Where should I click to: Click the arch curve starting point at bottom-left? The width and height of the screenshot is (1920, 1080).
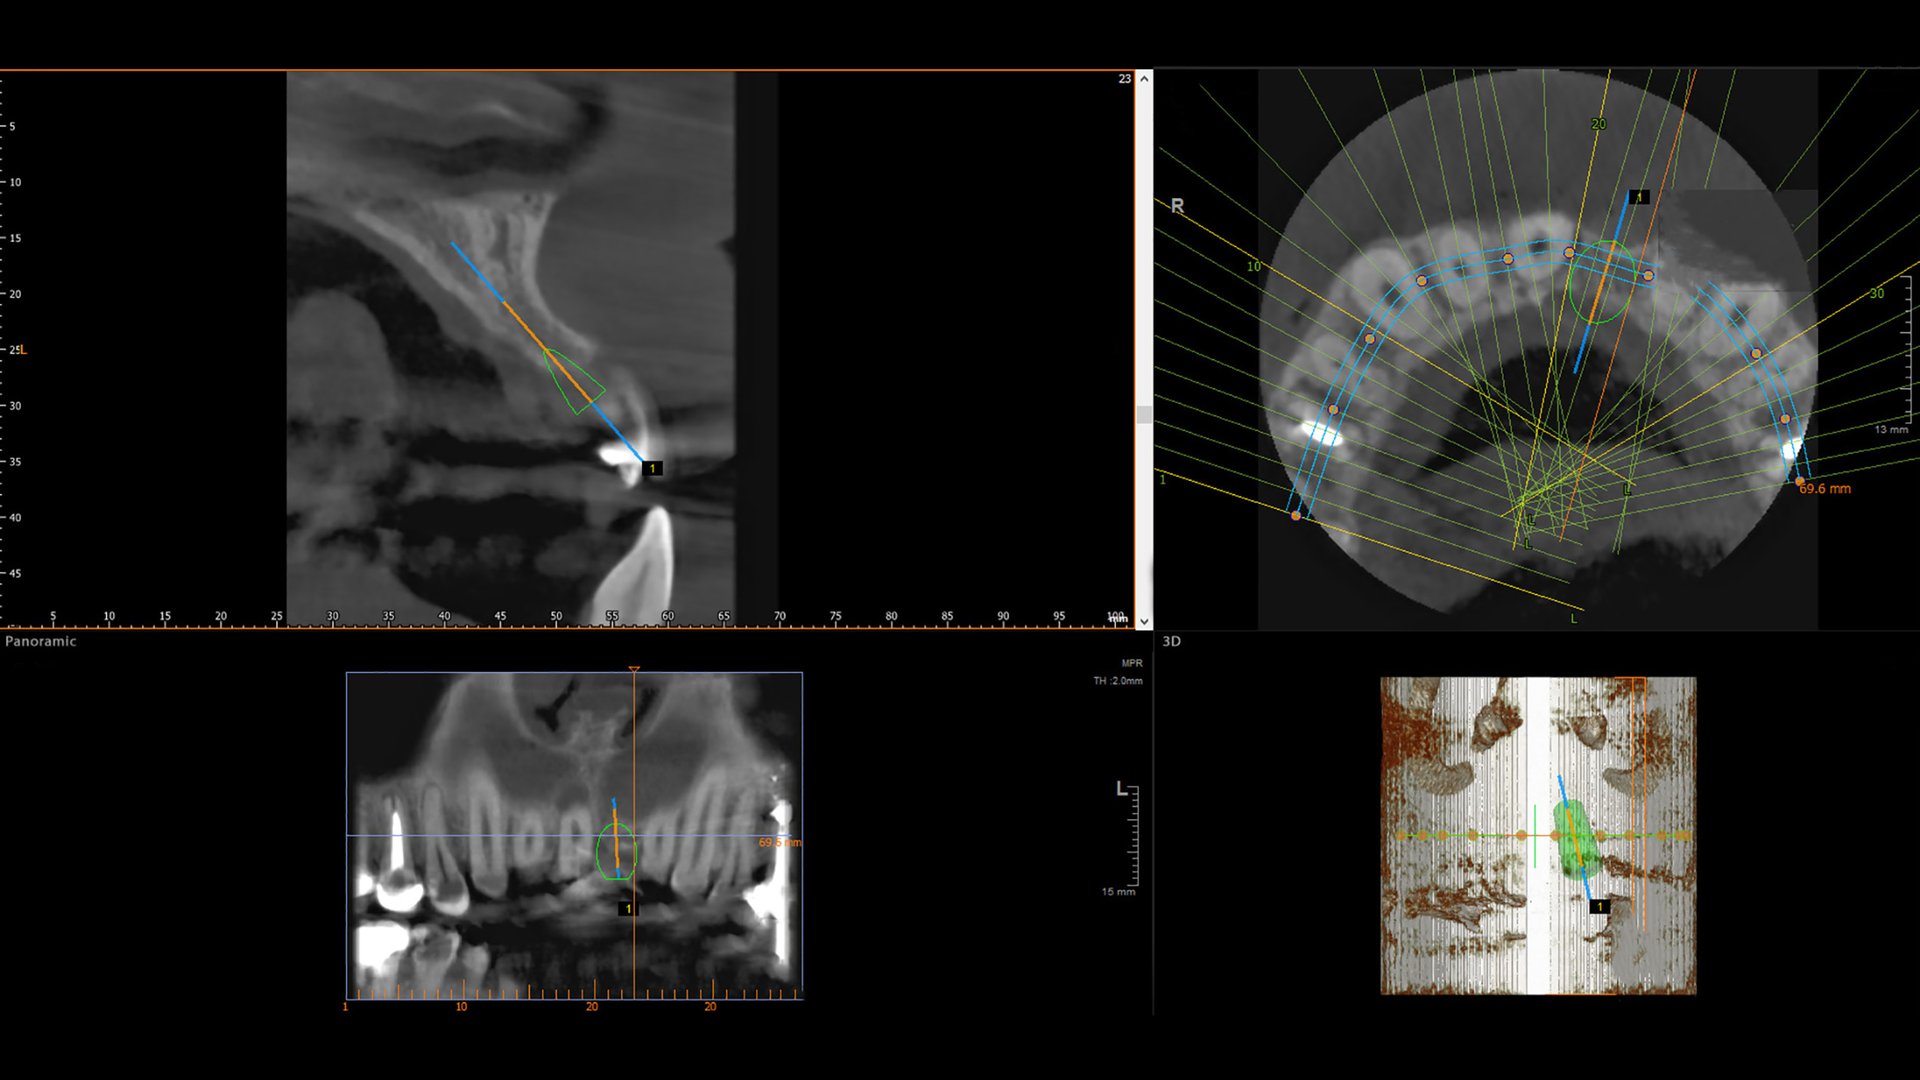click(1296, 515)
